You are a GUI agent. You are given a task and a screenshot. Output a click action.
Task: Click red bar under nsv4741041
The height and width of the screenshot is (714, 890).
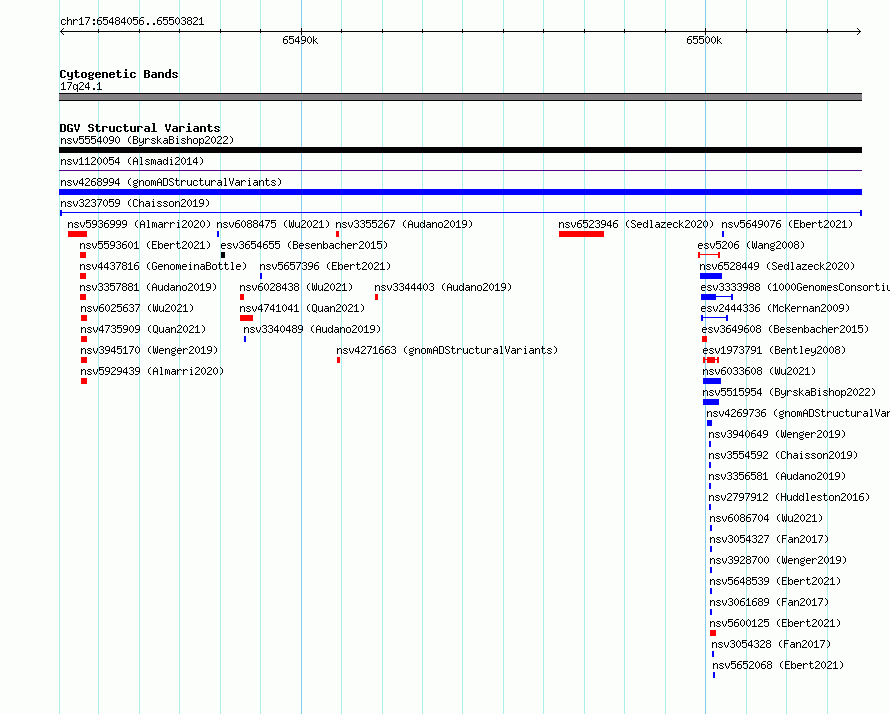246,318
